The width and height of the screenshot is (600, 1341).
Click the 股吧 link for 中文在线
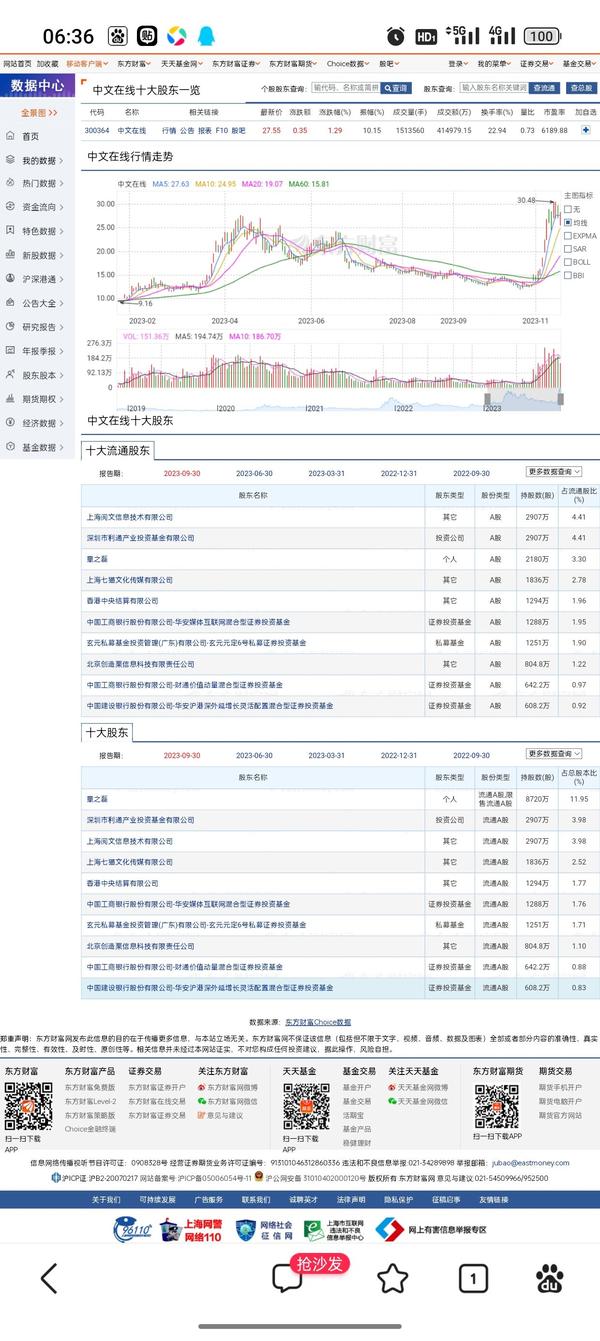(238, 131)
